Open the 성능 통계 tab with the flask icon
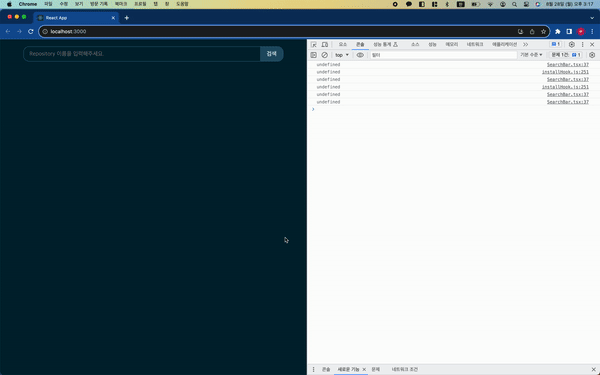This screenshot has height=375, width=600. tap(385, 44)
